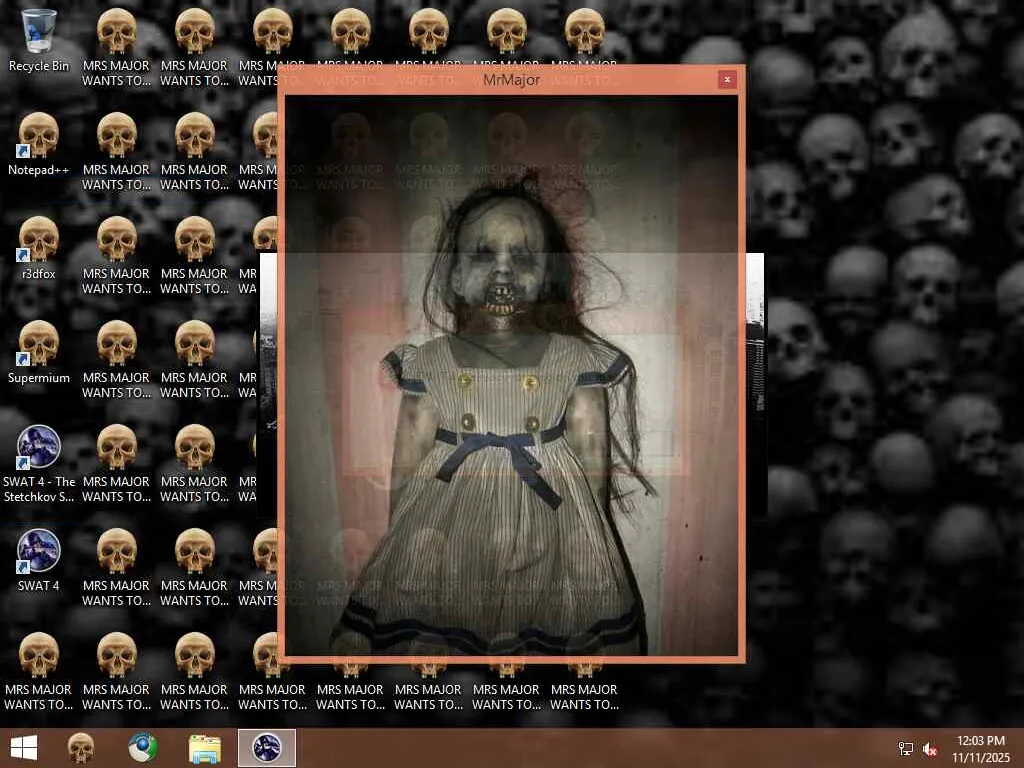Open the r3dfox browser shortcut
Viewport: 1024px width, 768px height.
coord(39,248)
